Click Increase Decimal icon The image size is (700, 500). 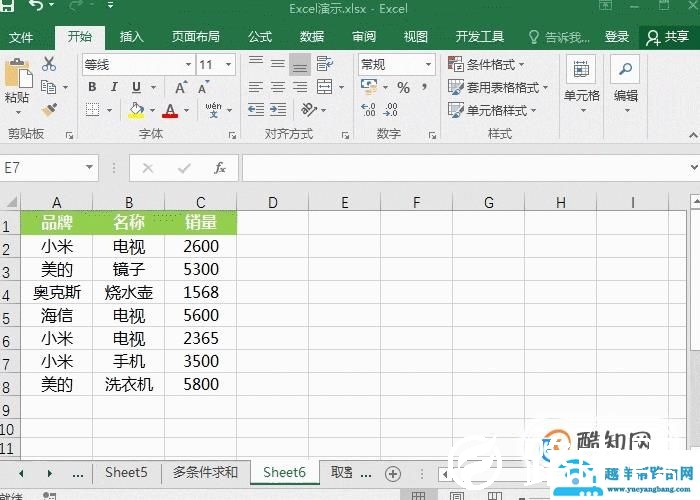tap(368, 110)
